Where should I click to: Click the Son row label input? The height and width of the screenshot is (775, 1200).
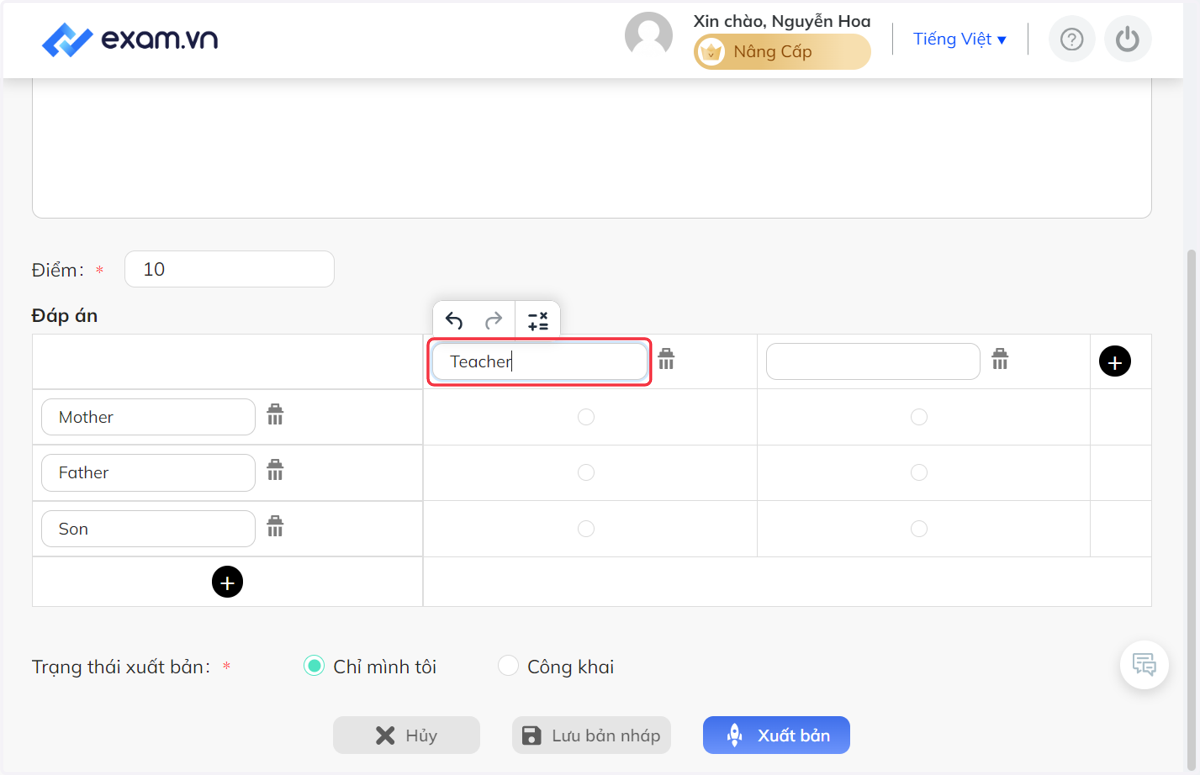(x=148, y=528)
